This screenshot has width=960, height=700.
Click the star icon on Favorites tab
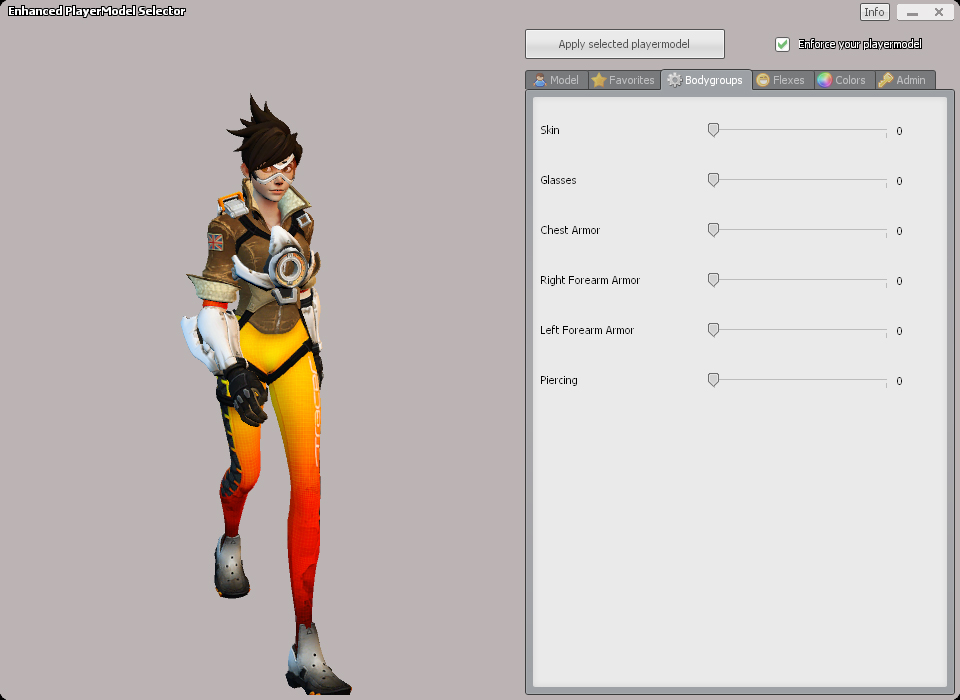coord(599,80)
